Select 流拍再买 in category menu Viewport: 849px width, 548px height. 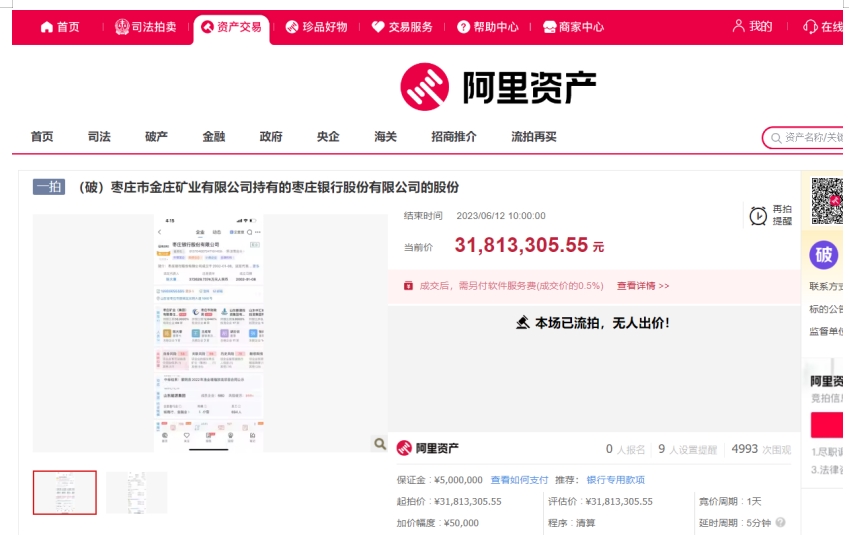(533, 137)
